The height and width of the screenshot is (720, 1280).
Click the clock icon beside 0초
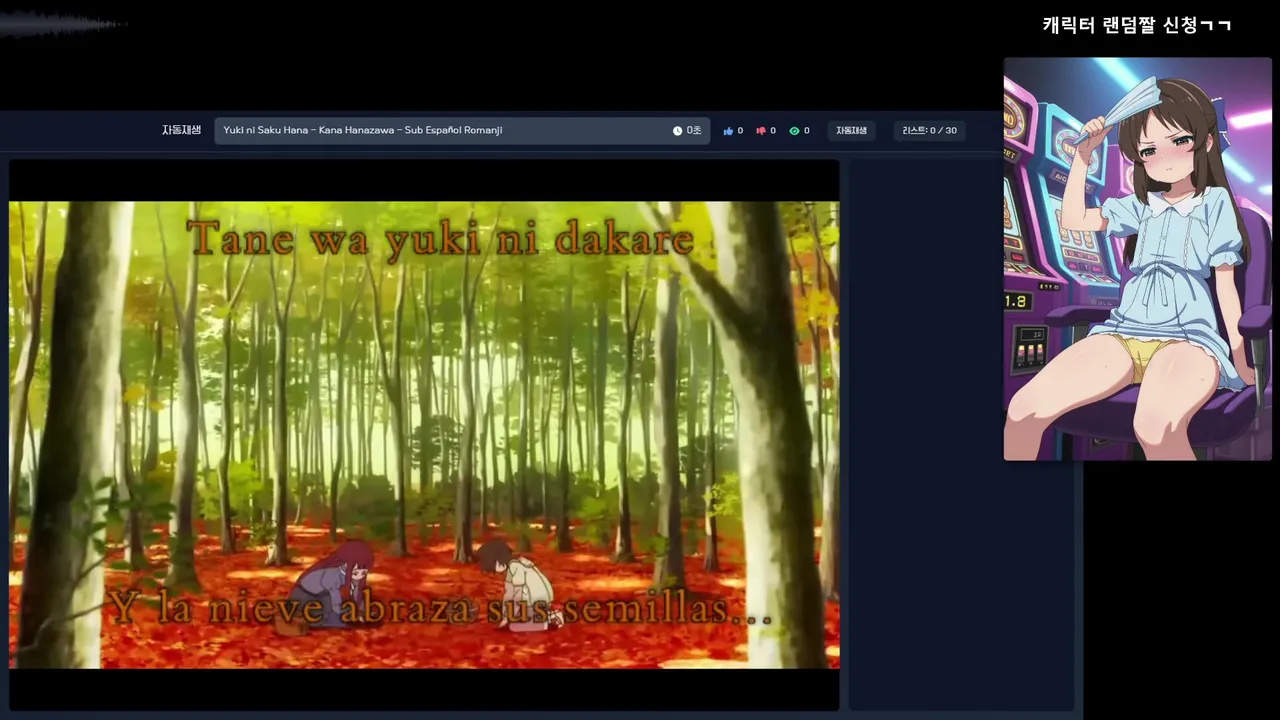pyautogui.click(x=677, y=131)
